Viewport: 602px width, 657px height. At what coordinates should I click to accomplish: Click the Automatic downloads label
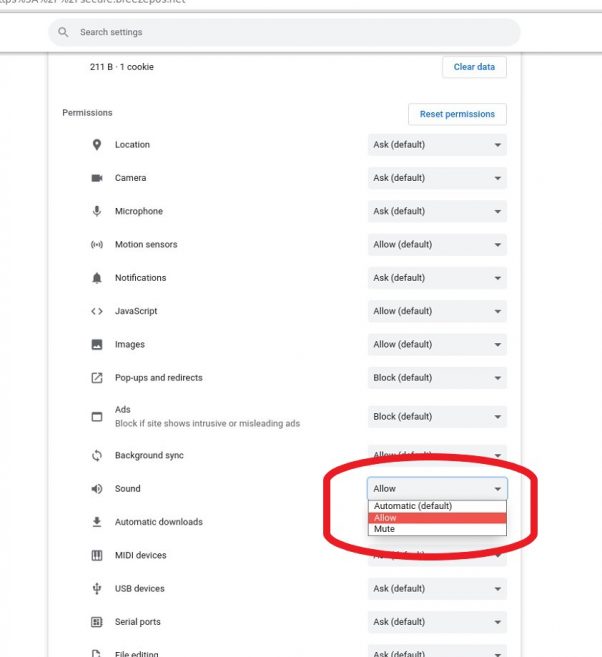159,522
